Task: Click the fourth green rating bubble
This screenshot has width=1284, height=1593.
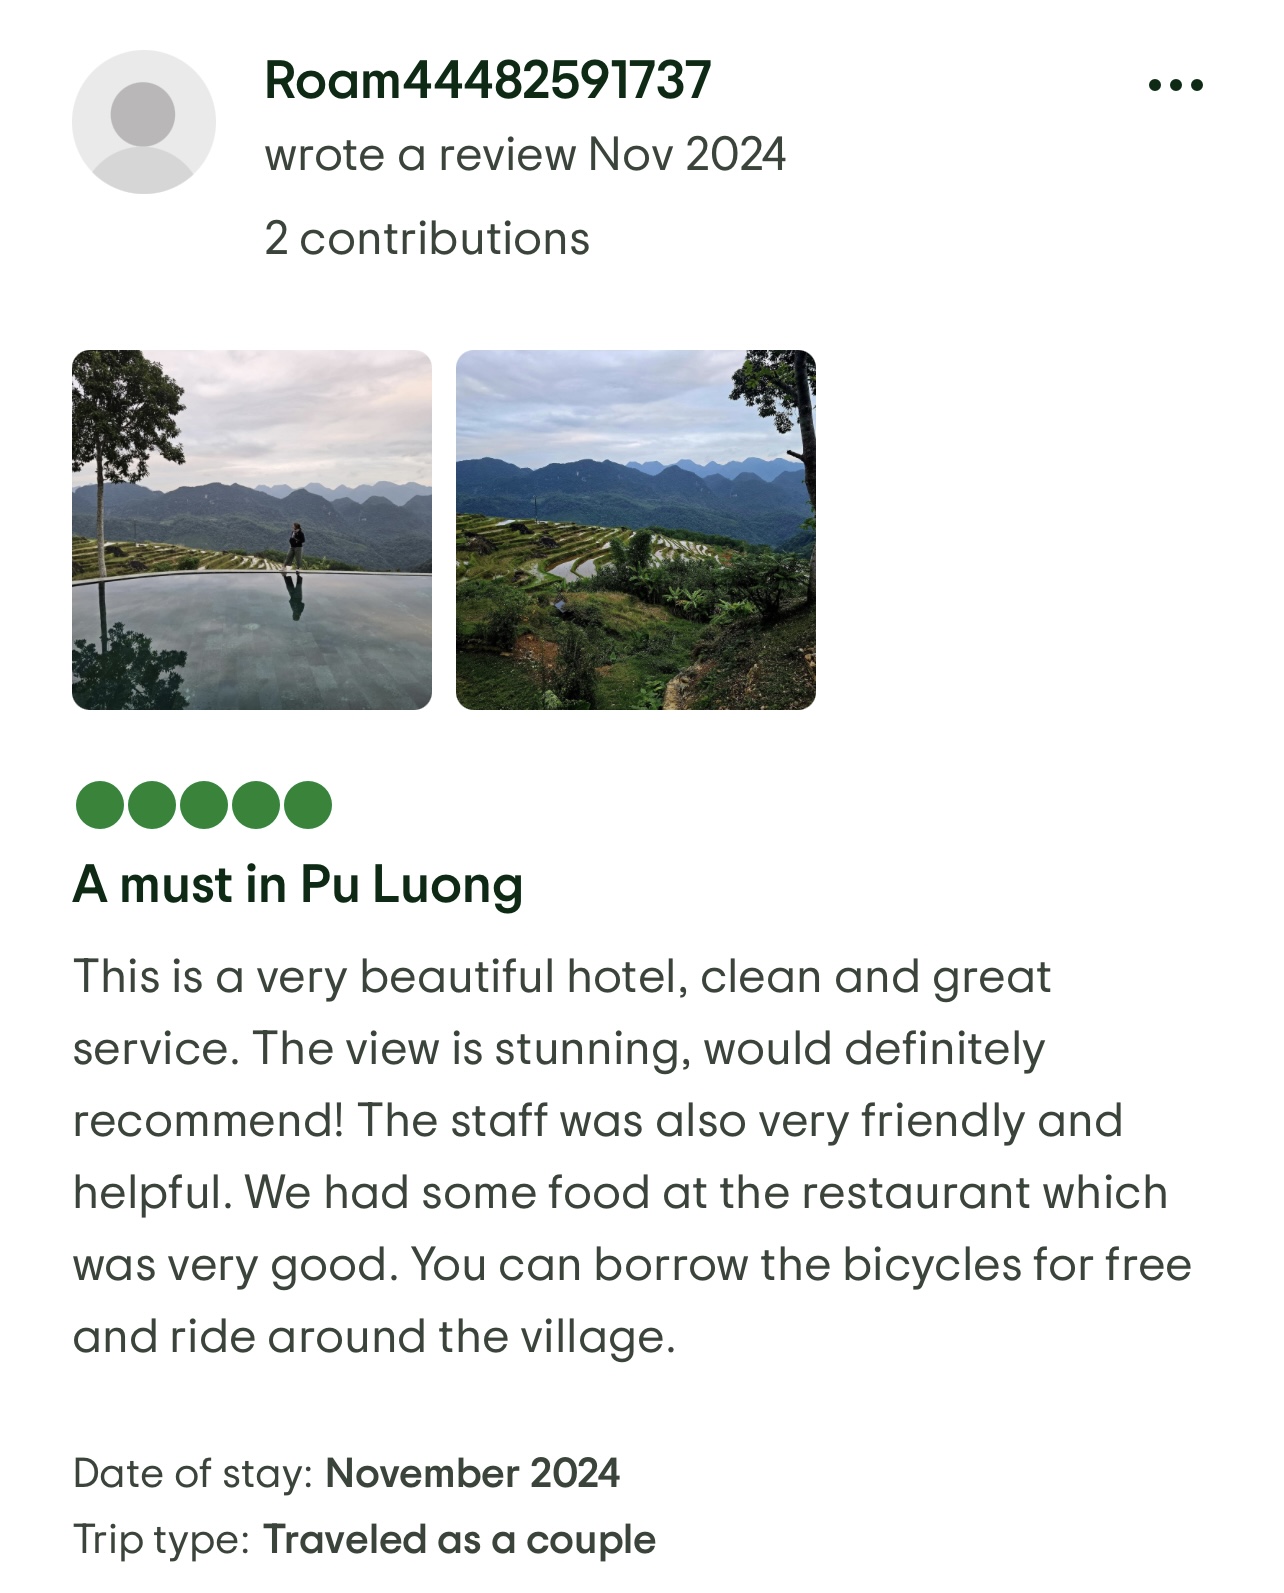Action: pos(256,805)
